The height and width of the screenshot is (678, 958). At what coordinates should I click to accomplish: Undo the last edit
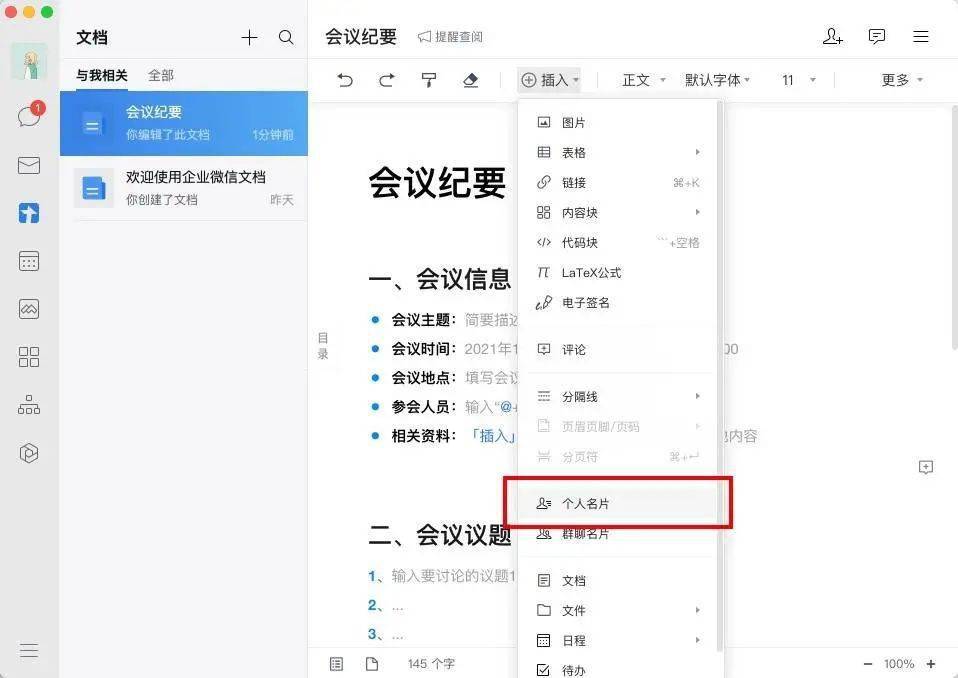pyautogui.click(x=345, y=79)
